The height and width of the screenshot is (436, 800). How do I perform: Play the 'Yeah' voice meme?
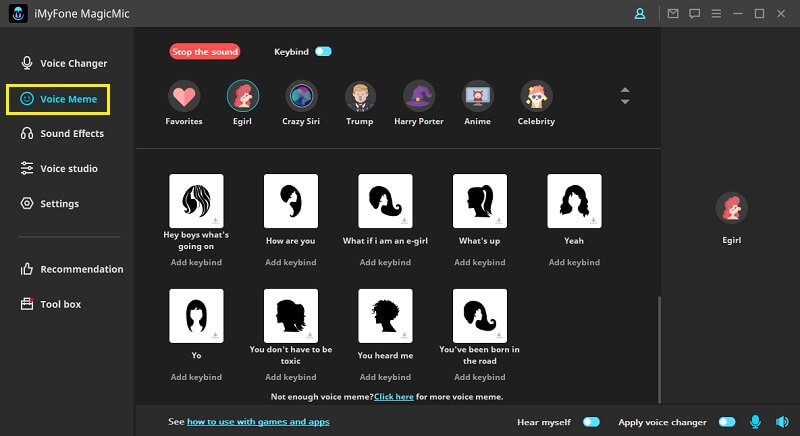[x=574, y=201]
